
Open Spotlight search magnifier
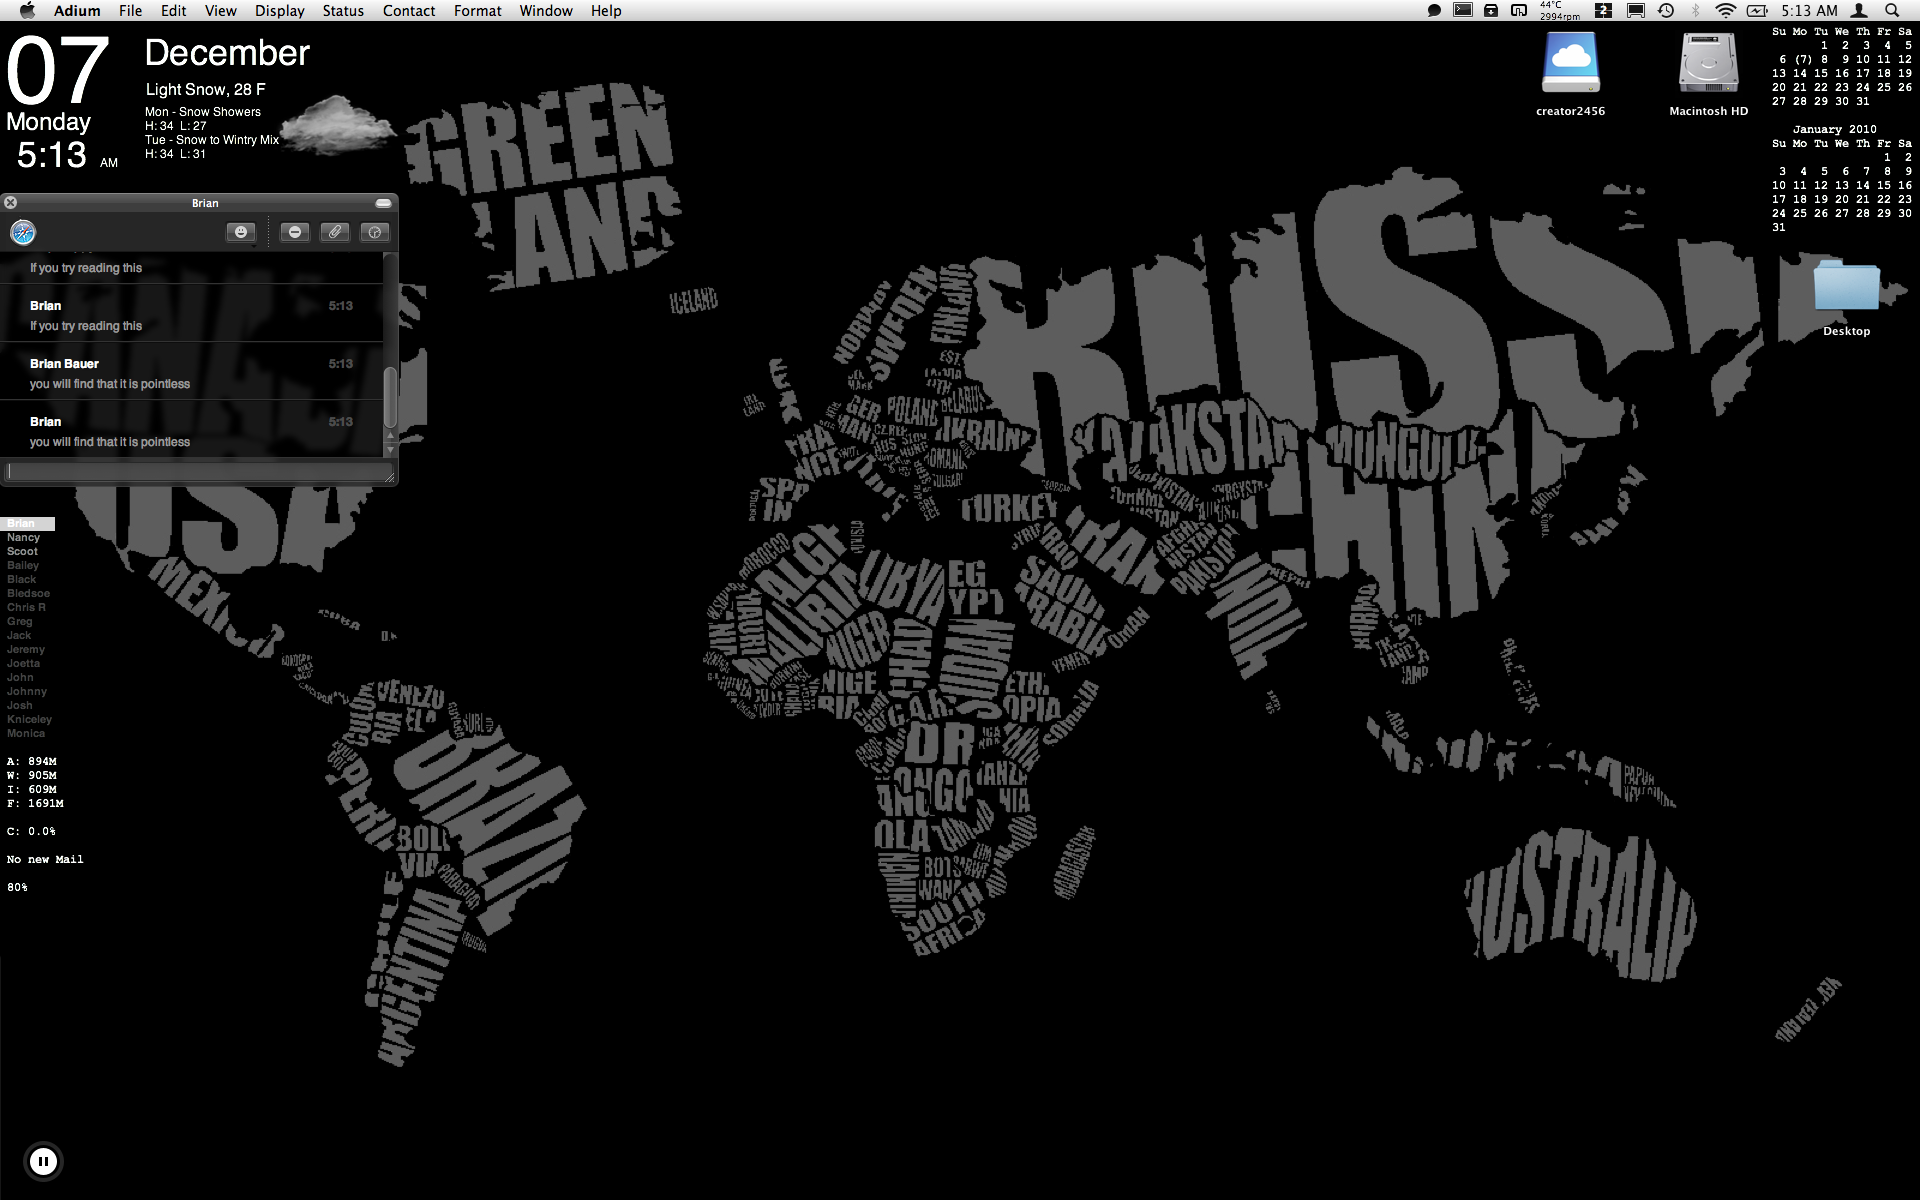coord(1892,10)
